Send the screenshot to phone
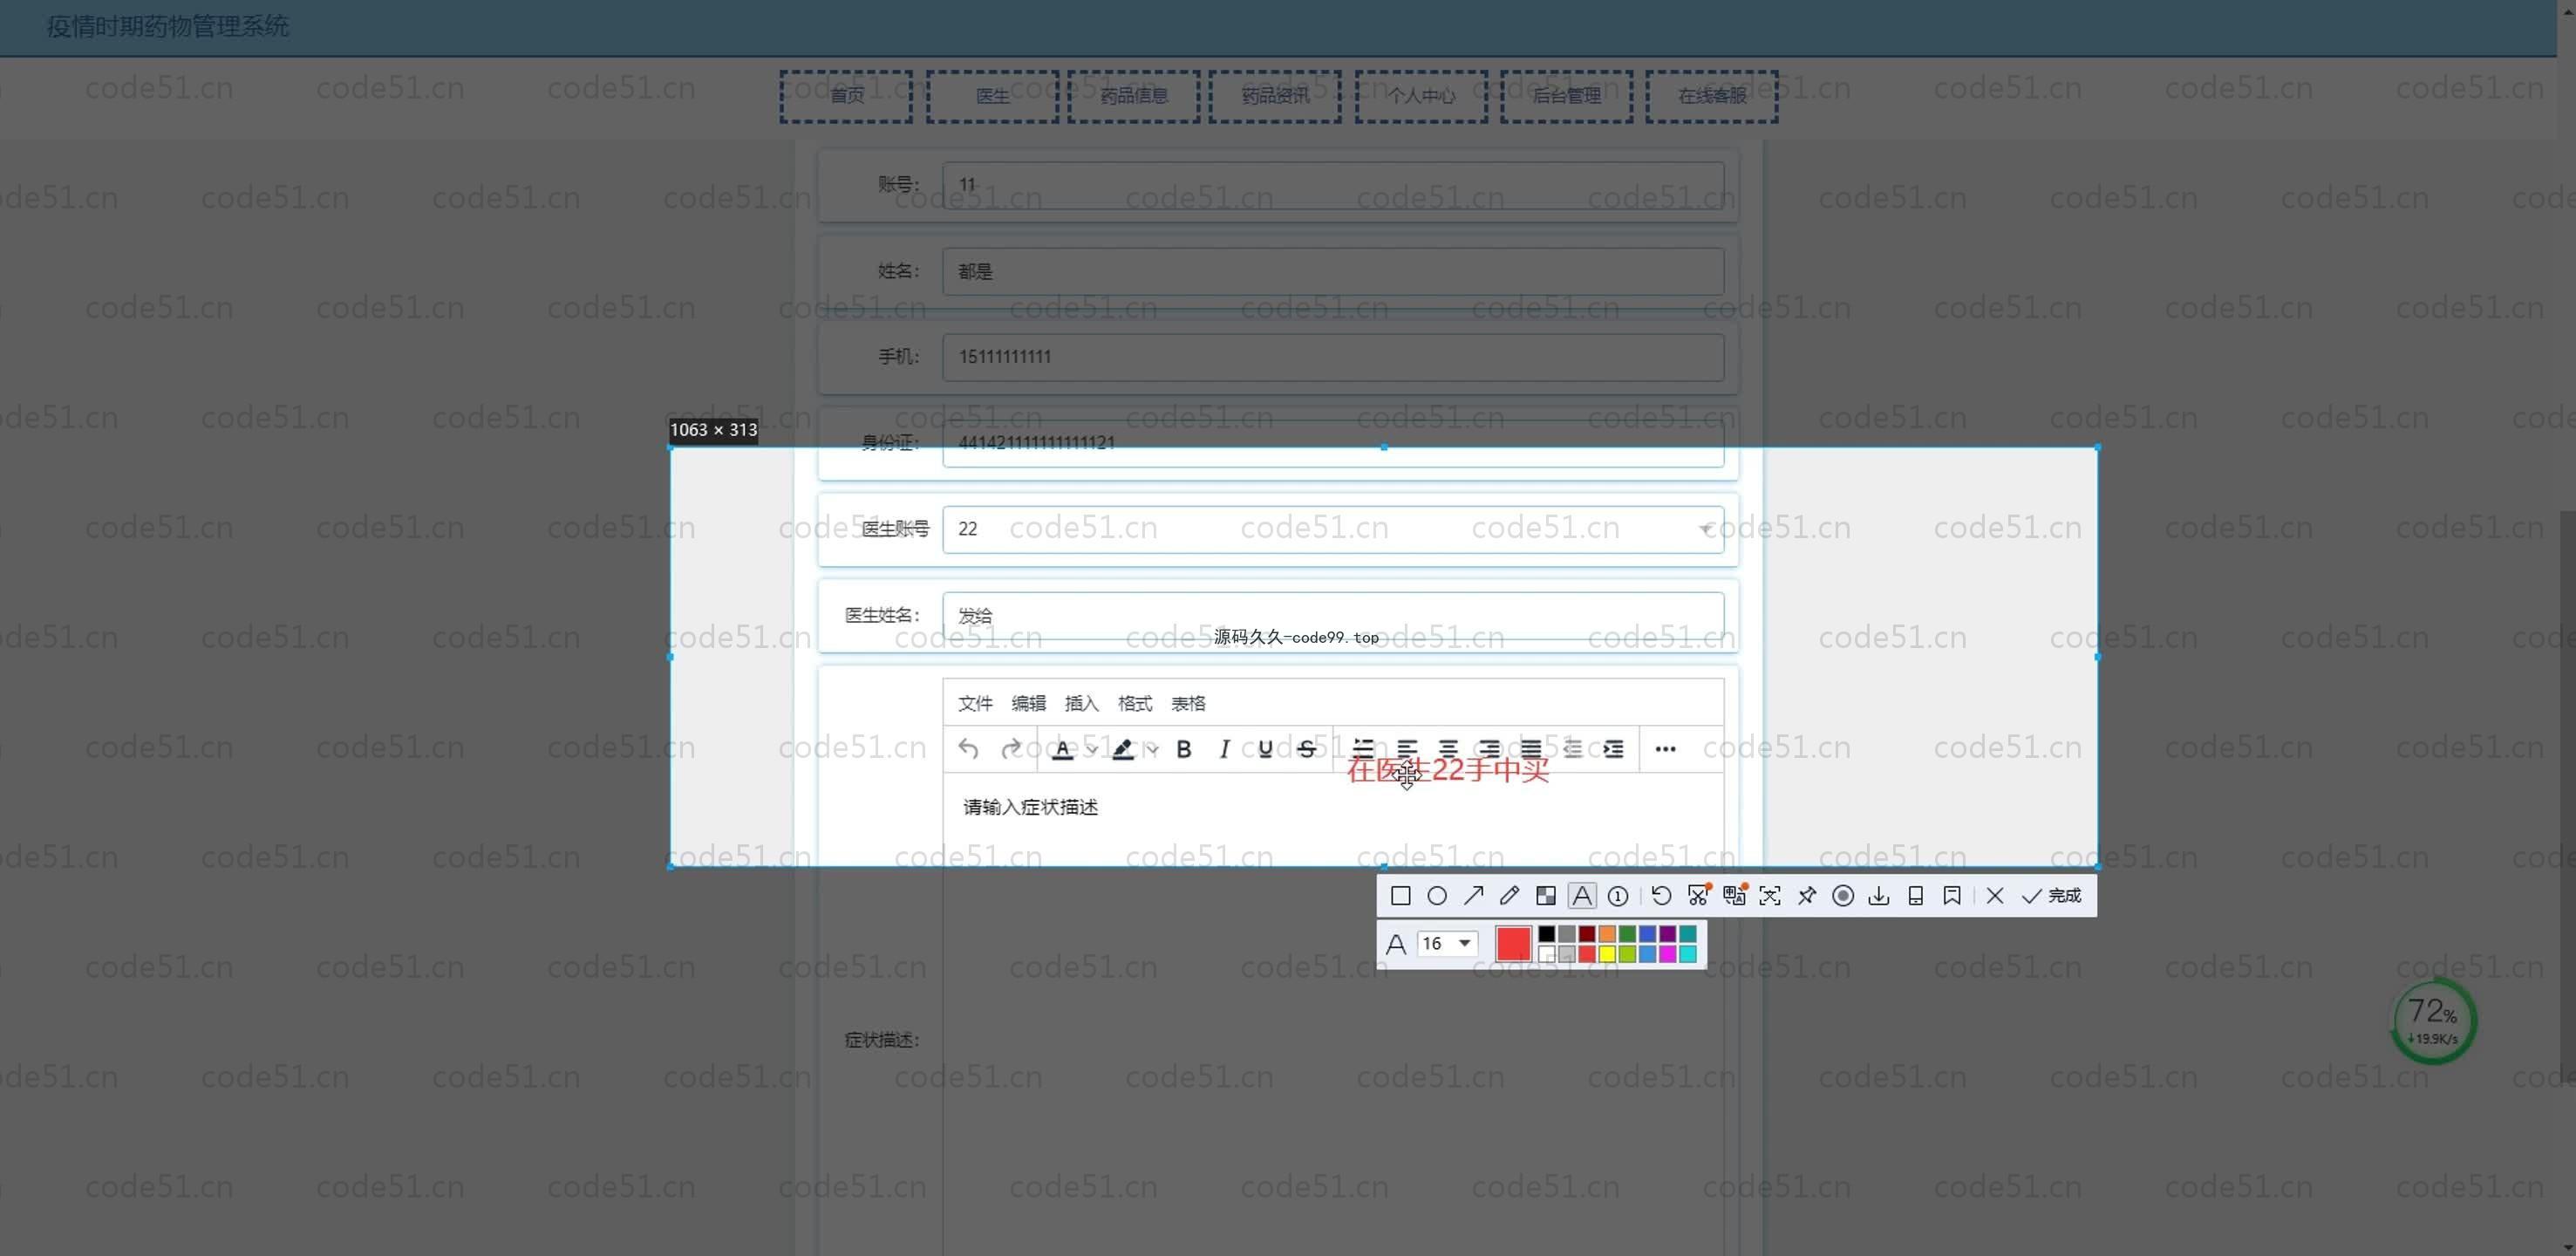Viewport: 2576px width, 1256px height. point(1915,896)
